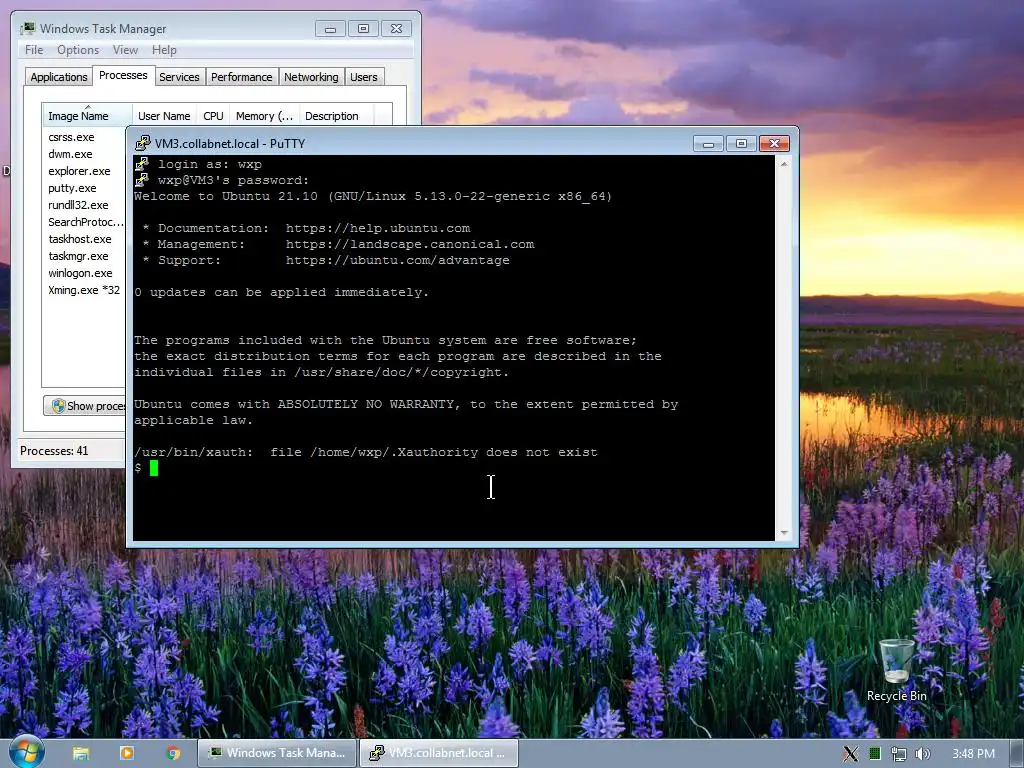Switch to the Networking tab
The width and height of the screenshot is (1024, 768).
(312, 77)
